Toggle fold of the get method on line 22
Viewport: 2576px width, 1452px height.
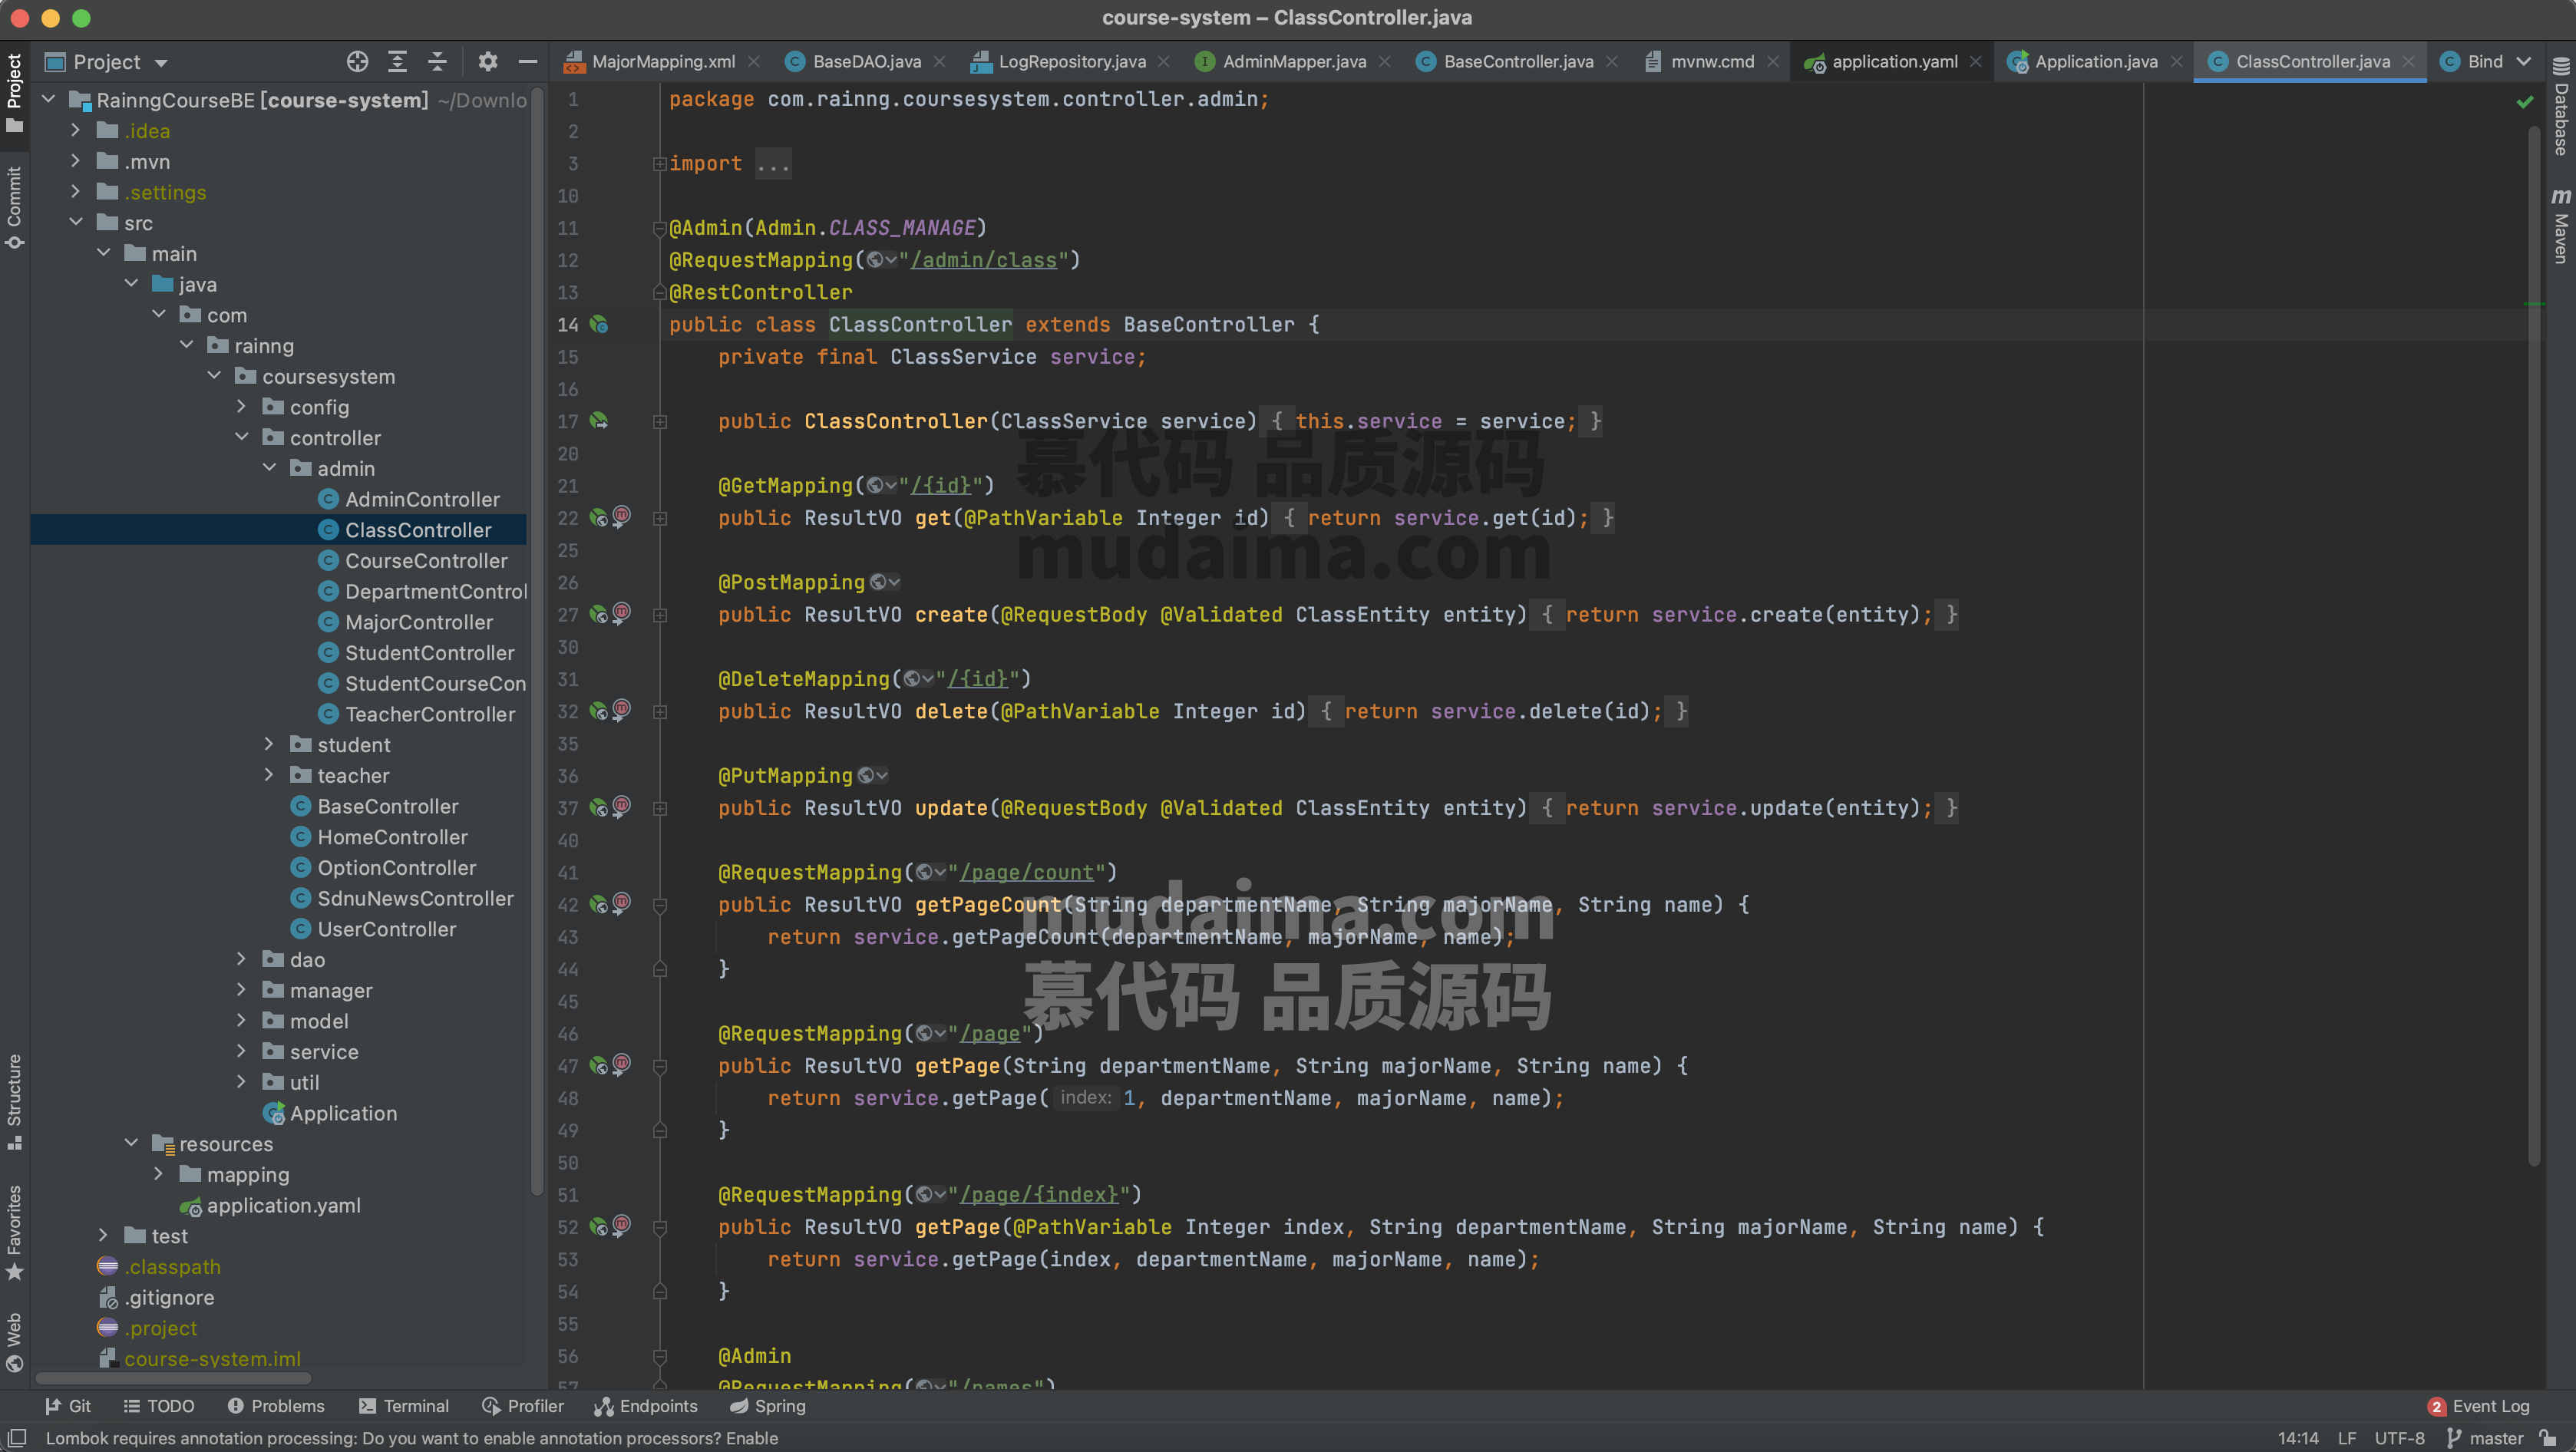pos(660,518)
